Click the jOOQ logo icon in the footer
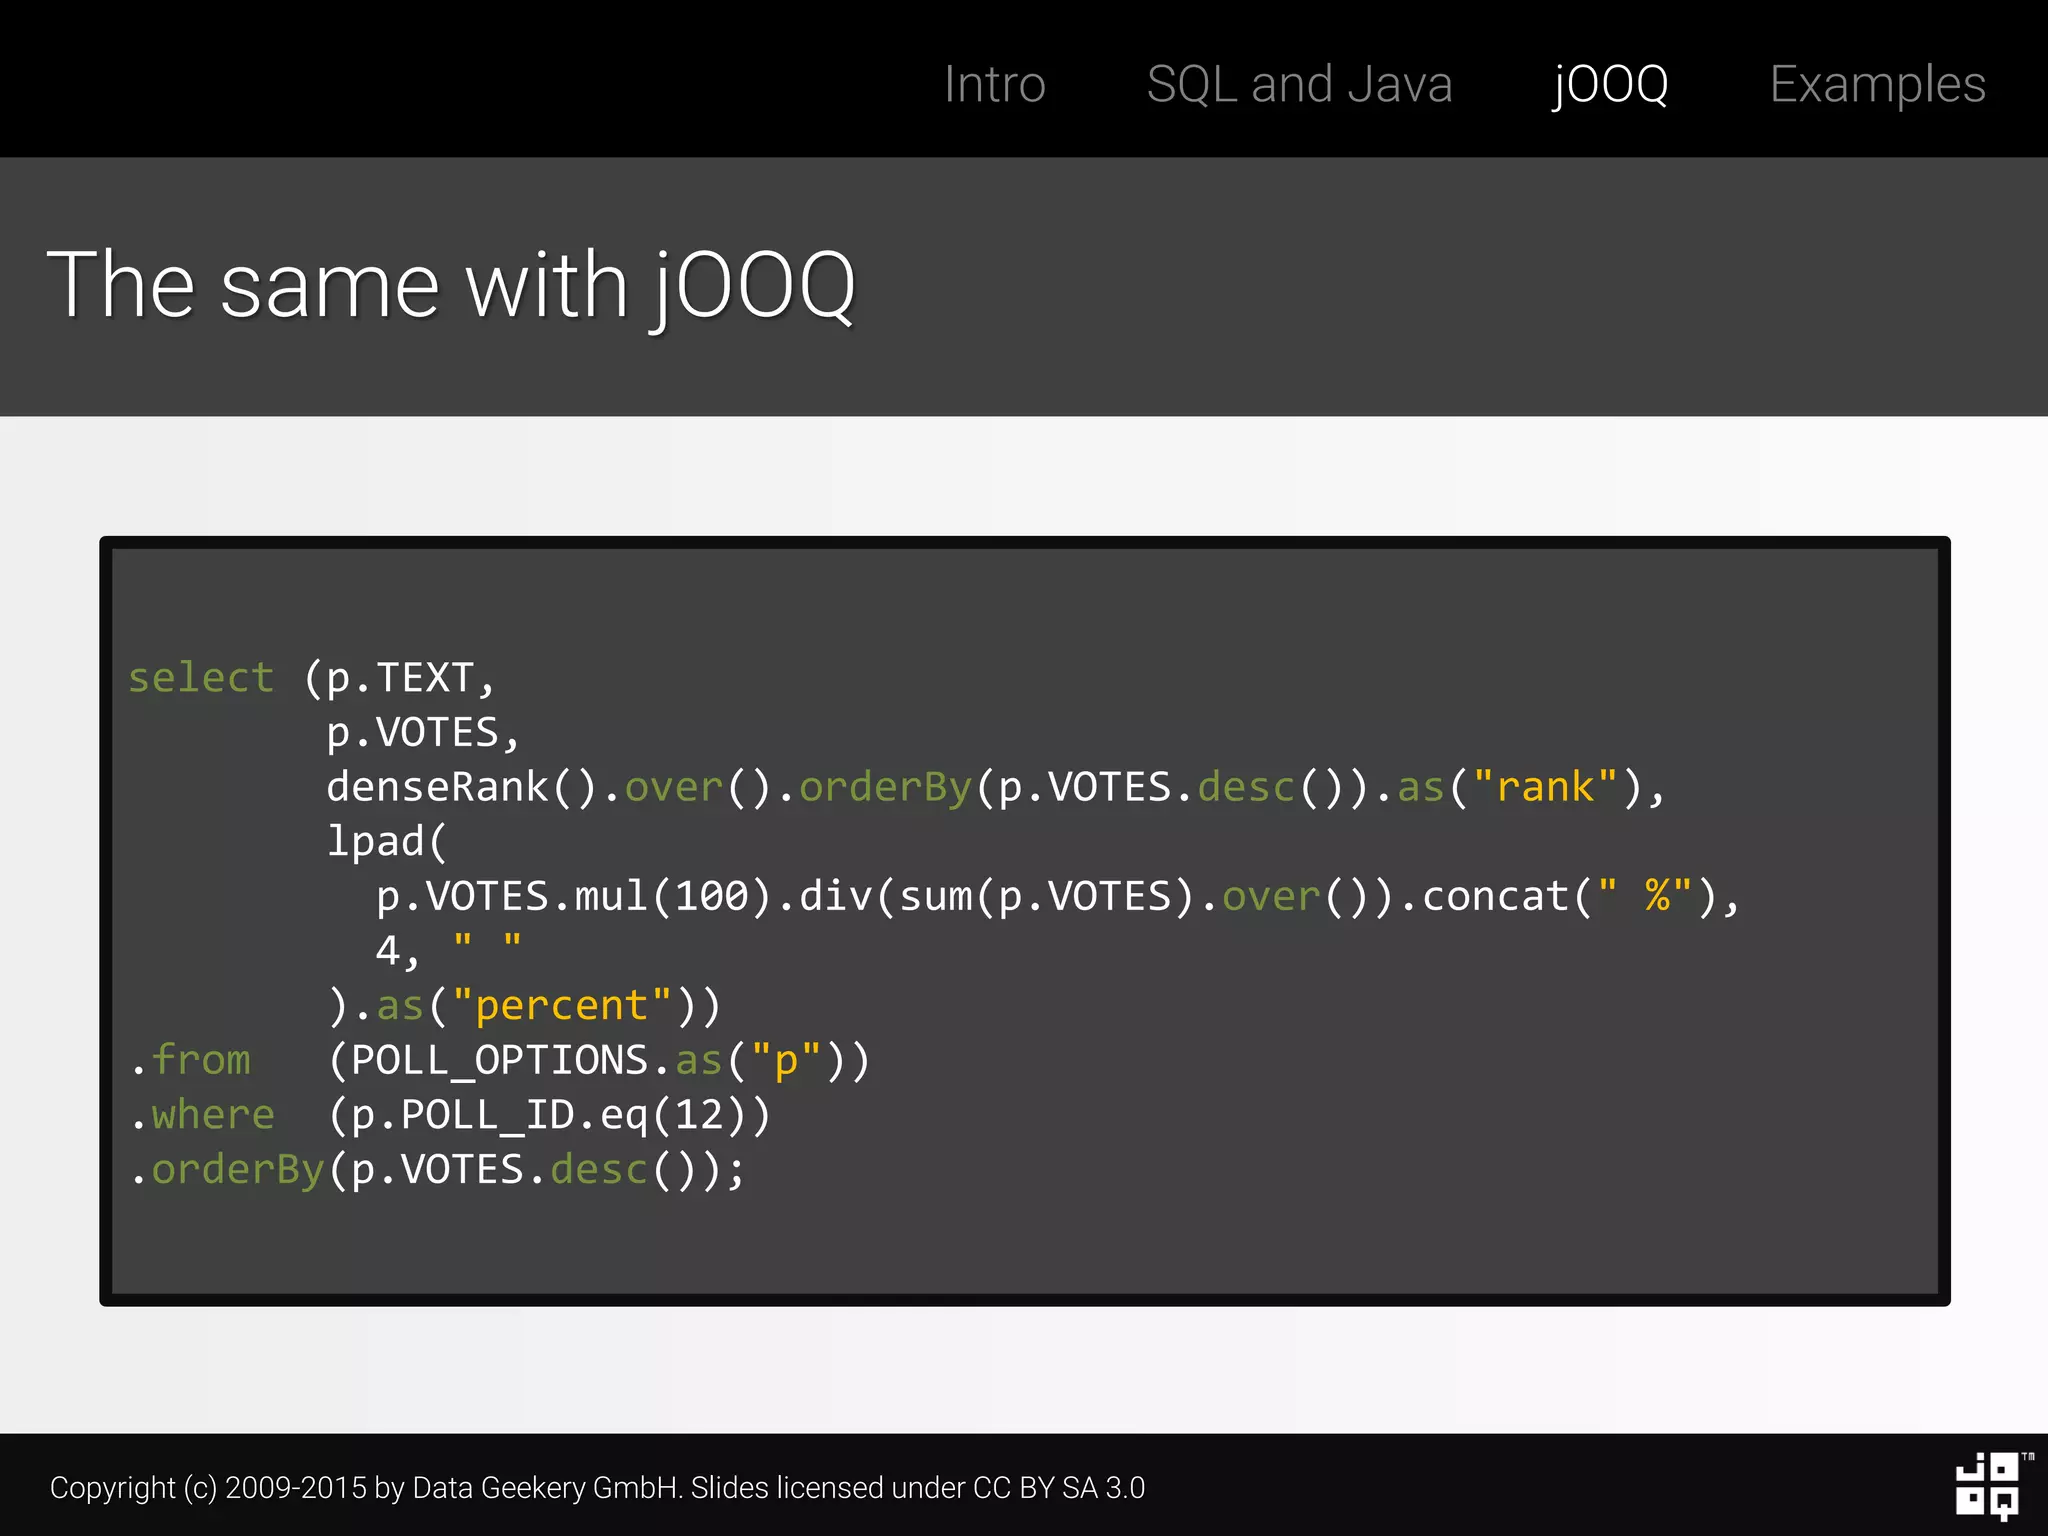The image size is (2048, 1536). [x=1988, y=1485]
